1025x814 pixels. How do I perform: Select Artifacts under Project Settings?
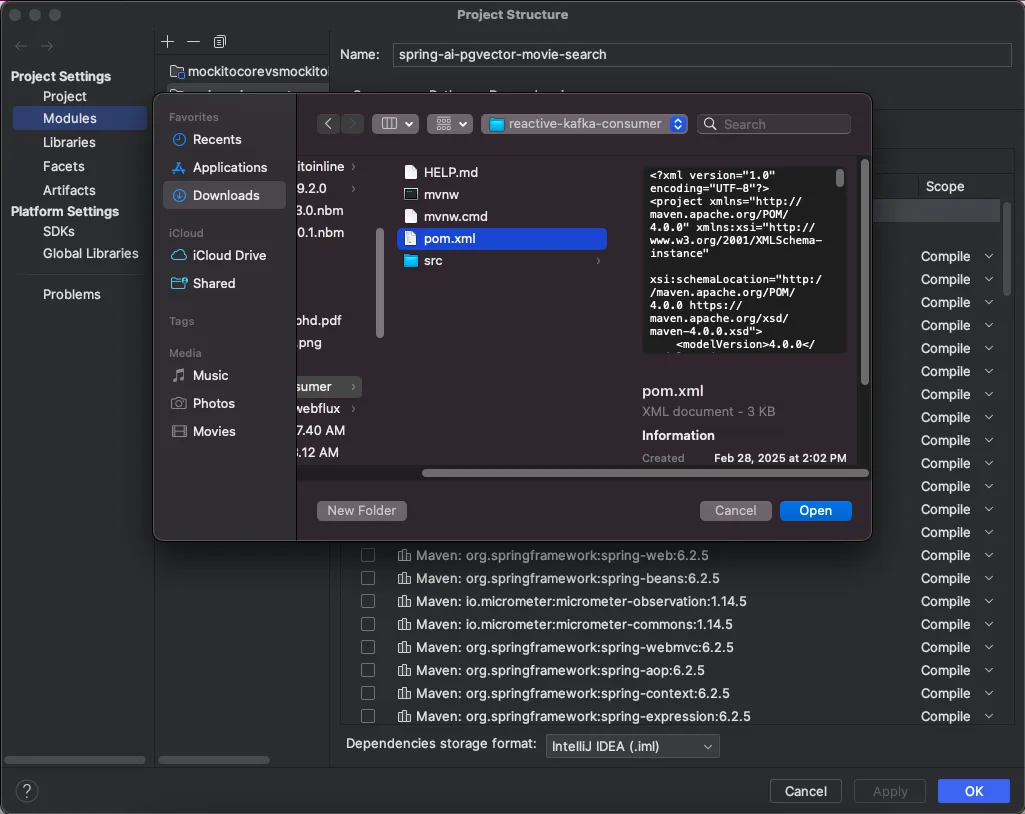click(69, 190)
